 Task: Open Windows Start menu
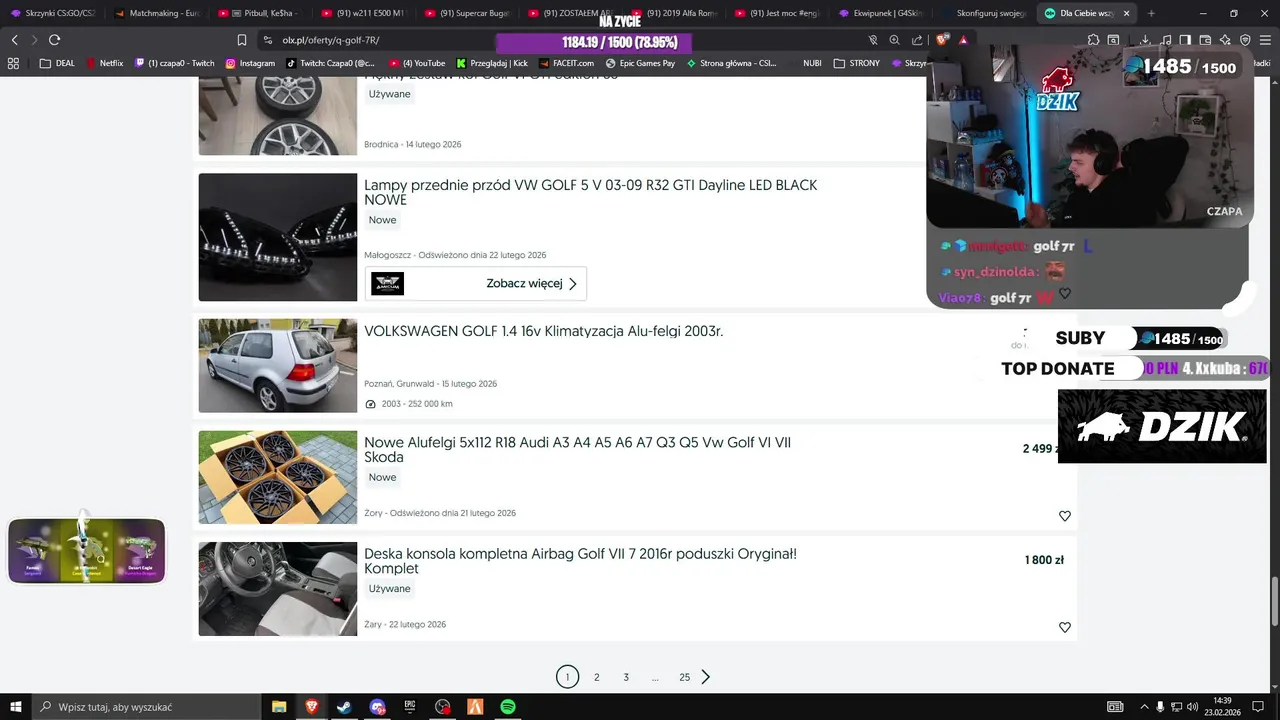coord(15,707)
